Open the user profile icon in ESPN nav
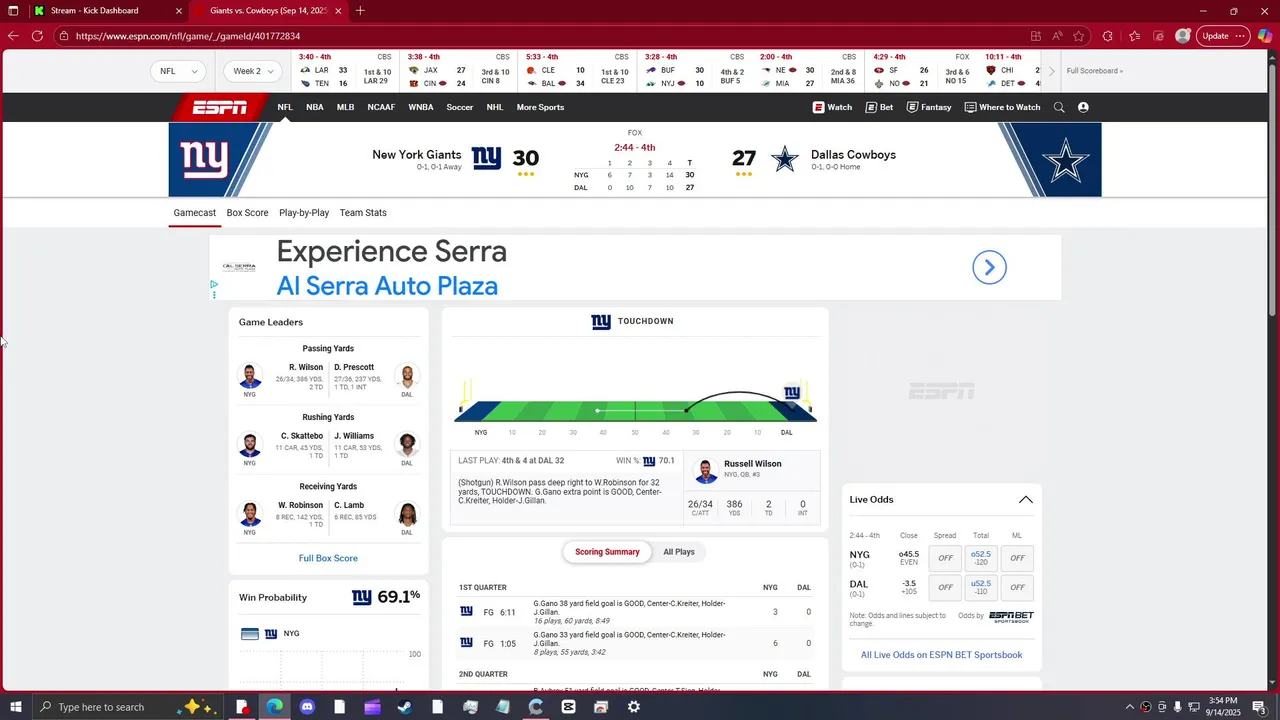 (1083, 107)
